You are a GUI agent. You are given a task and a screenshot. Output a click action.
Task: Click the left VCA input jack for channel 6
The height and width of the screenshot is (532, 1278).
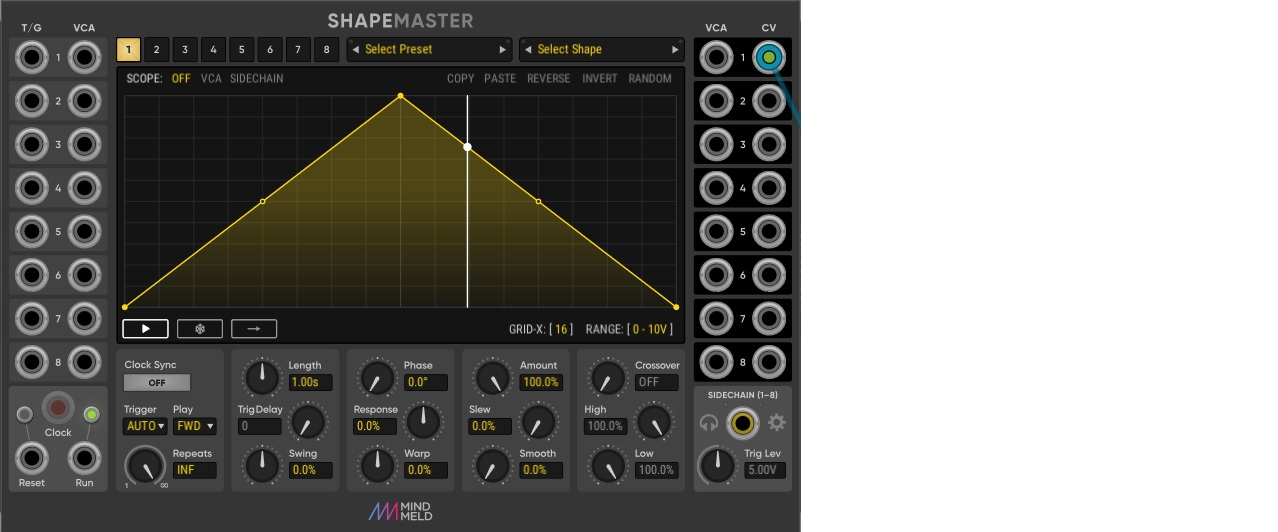pyautogui.click(x=84, y=275)
